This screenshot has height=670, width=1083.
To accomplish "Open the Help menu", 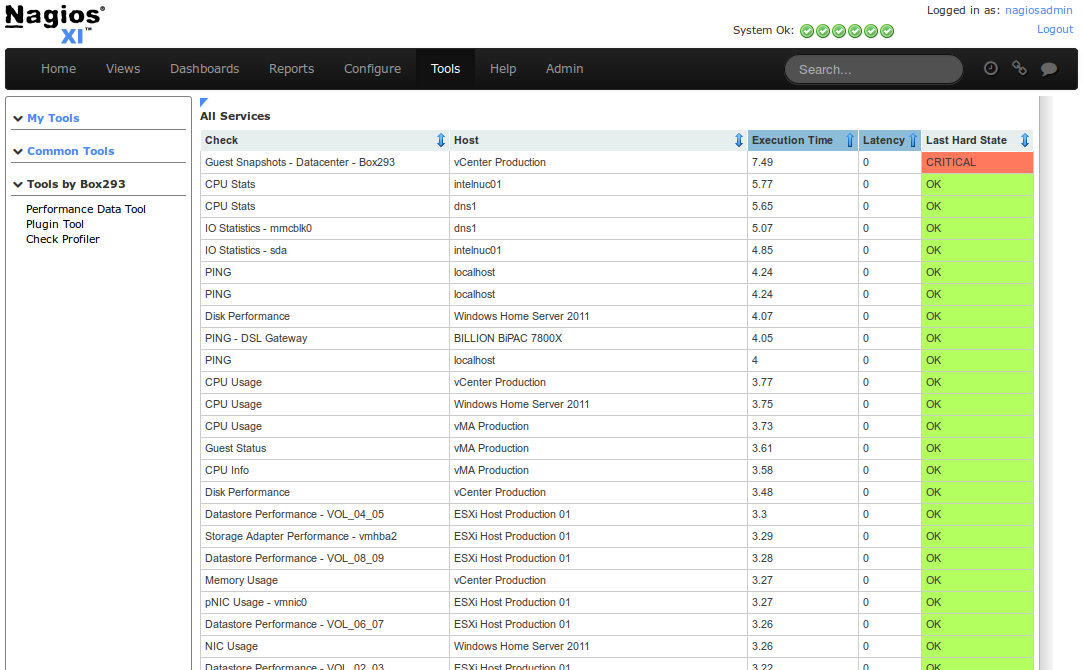I will (503, 68).
